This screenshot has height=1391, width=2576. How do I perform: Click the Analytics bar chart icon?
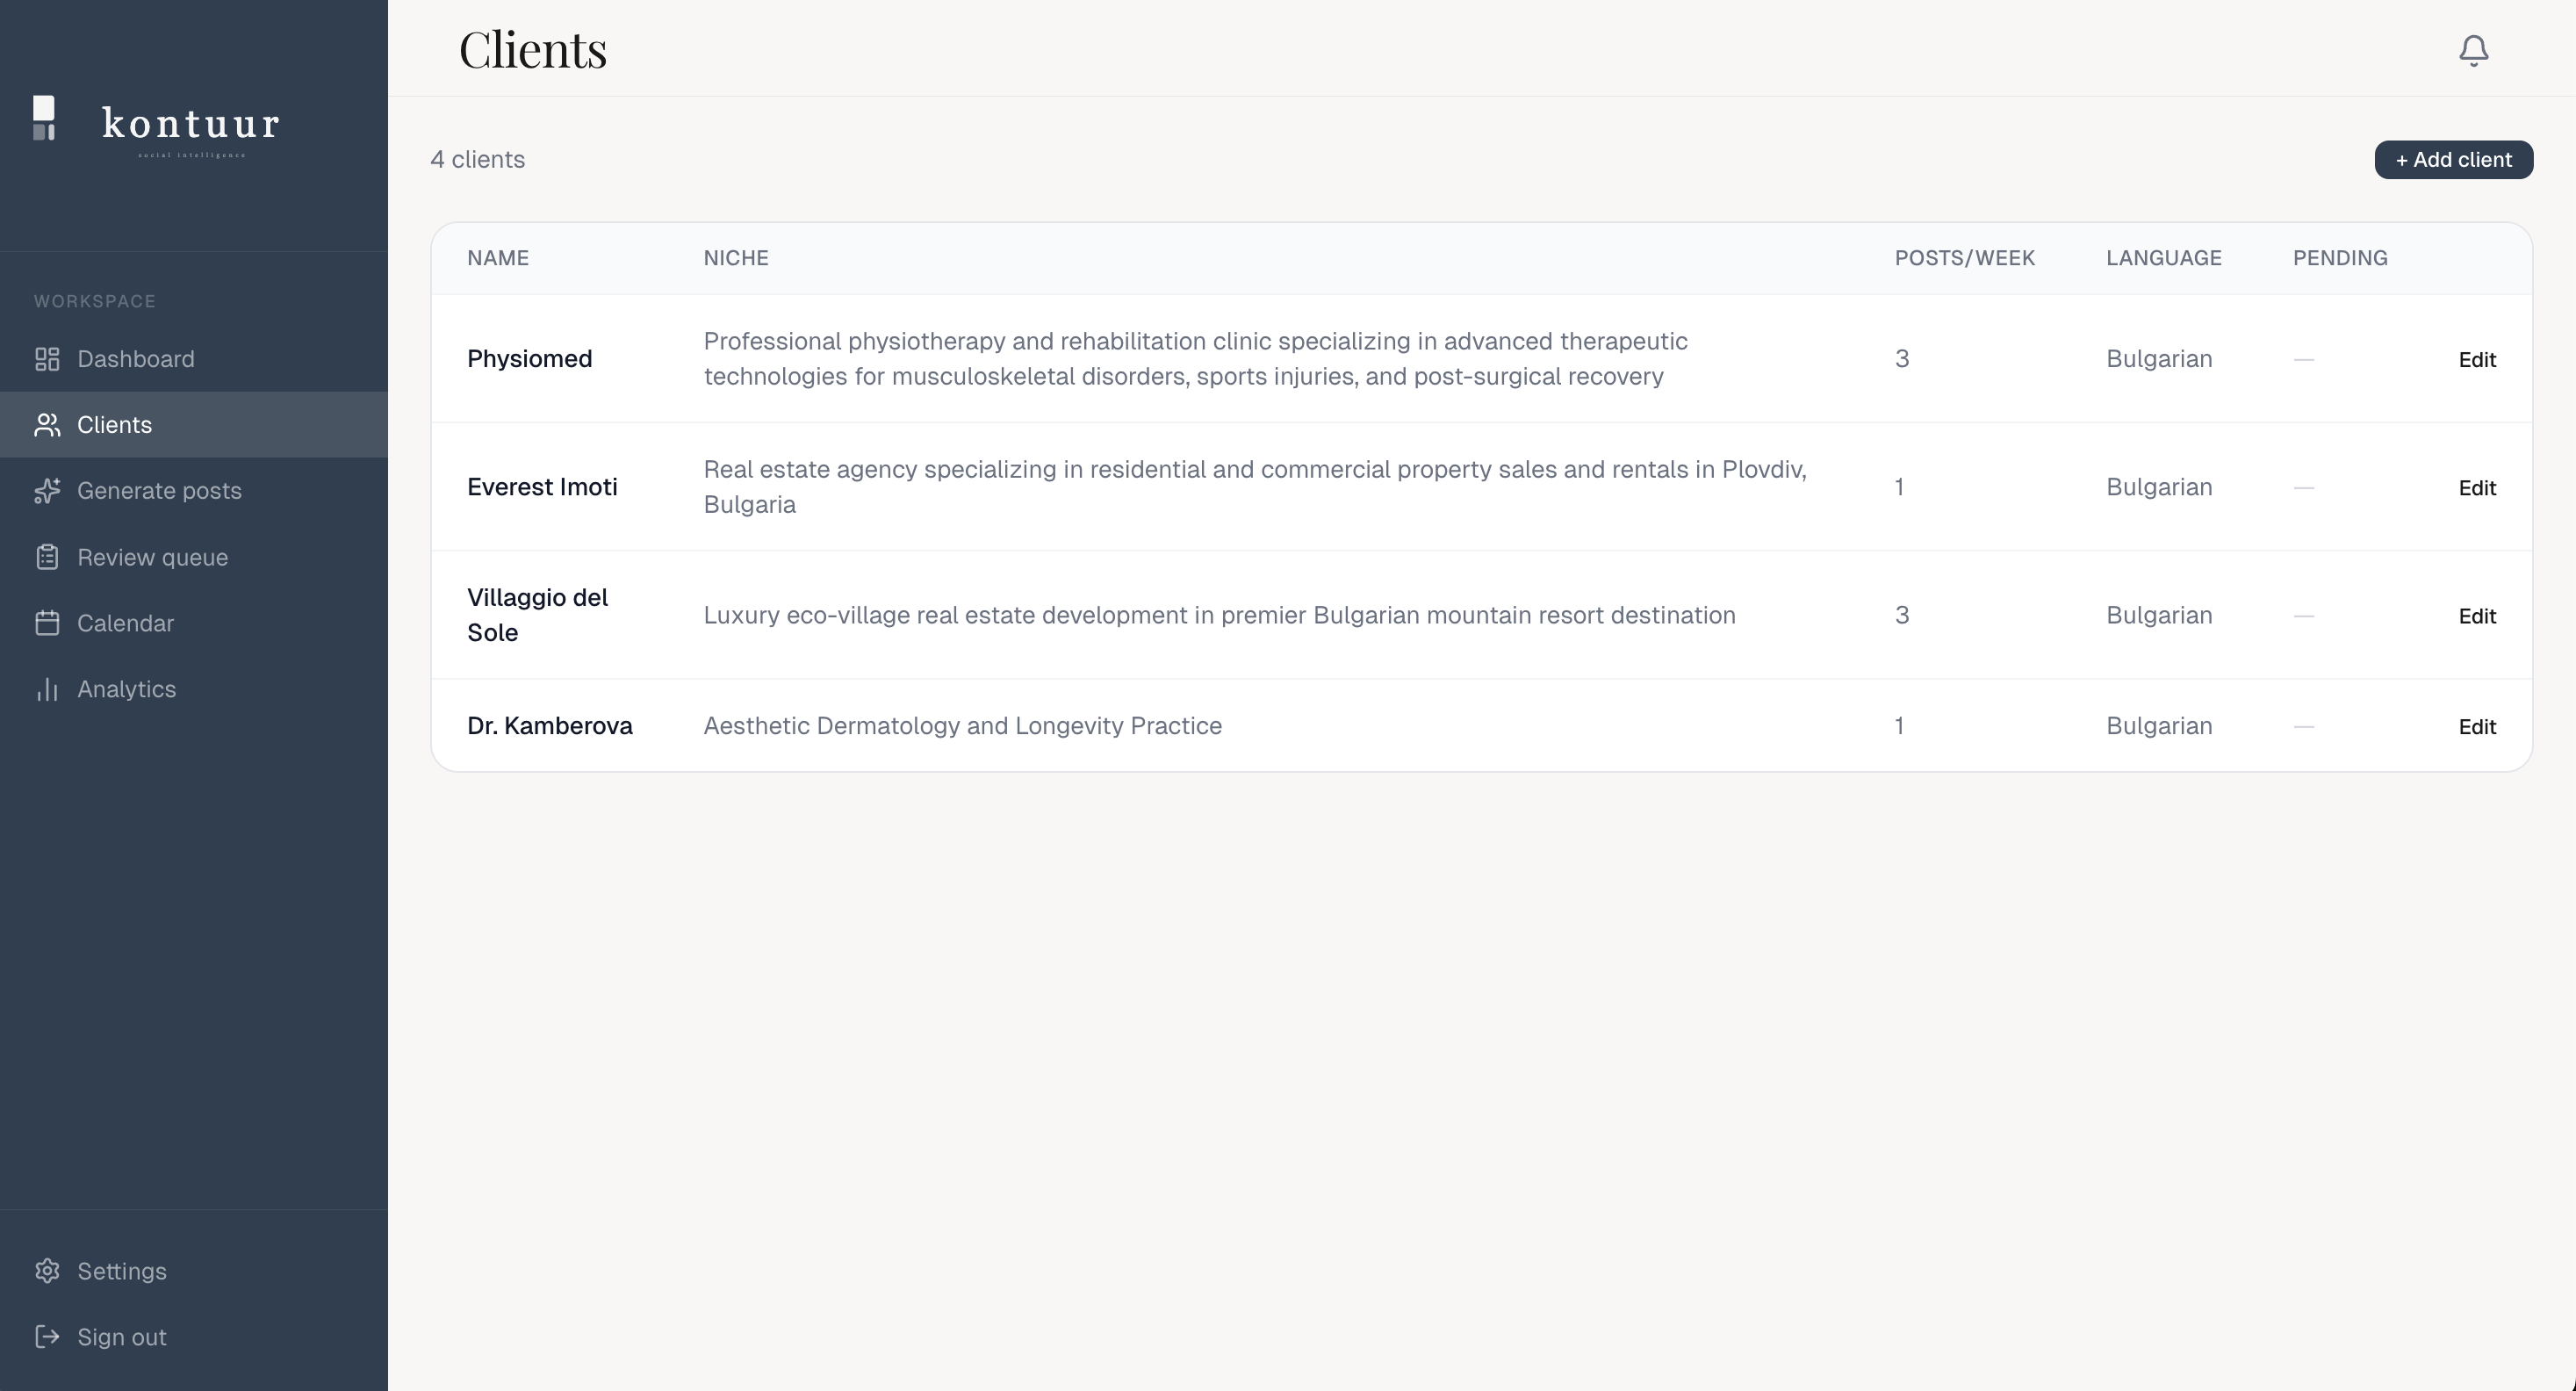(47, 689)
